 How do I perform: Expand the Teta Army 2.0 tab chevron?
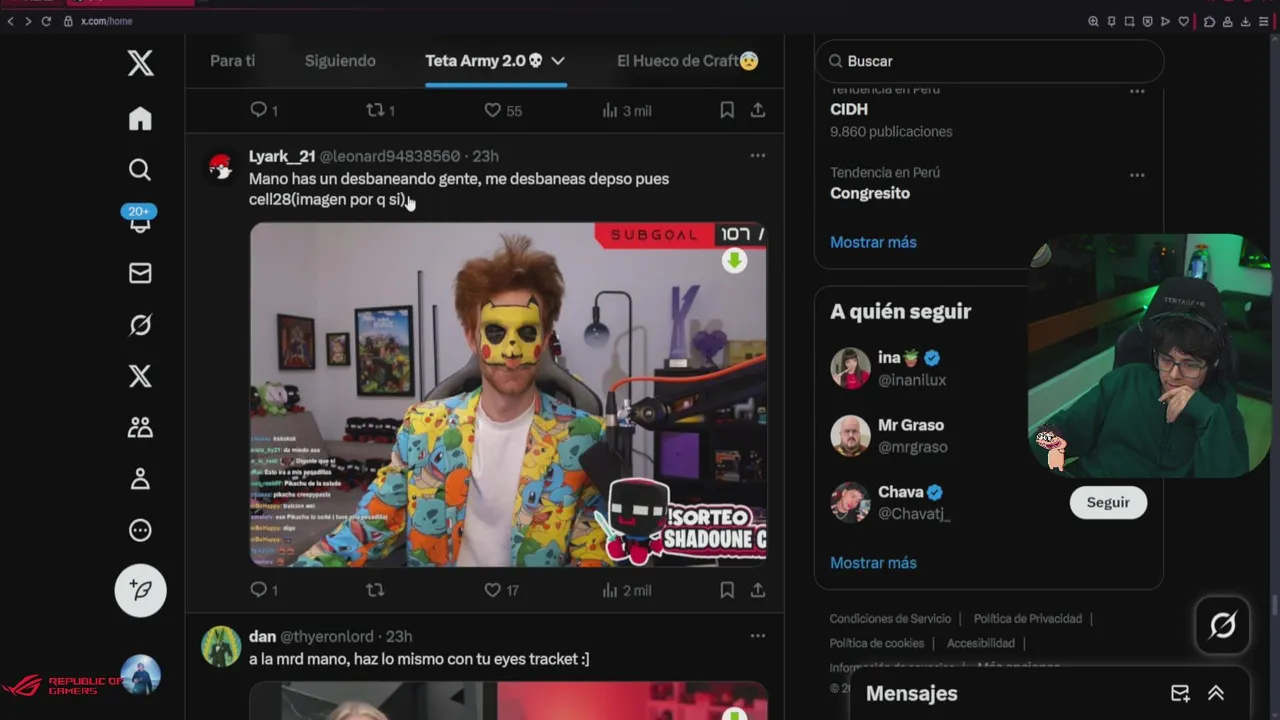click(x=558, y=61)
